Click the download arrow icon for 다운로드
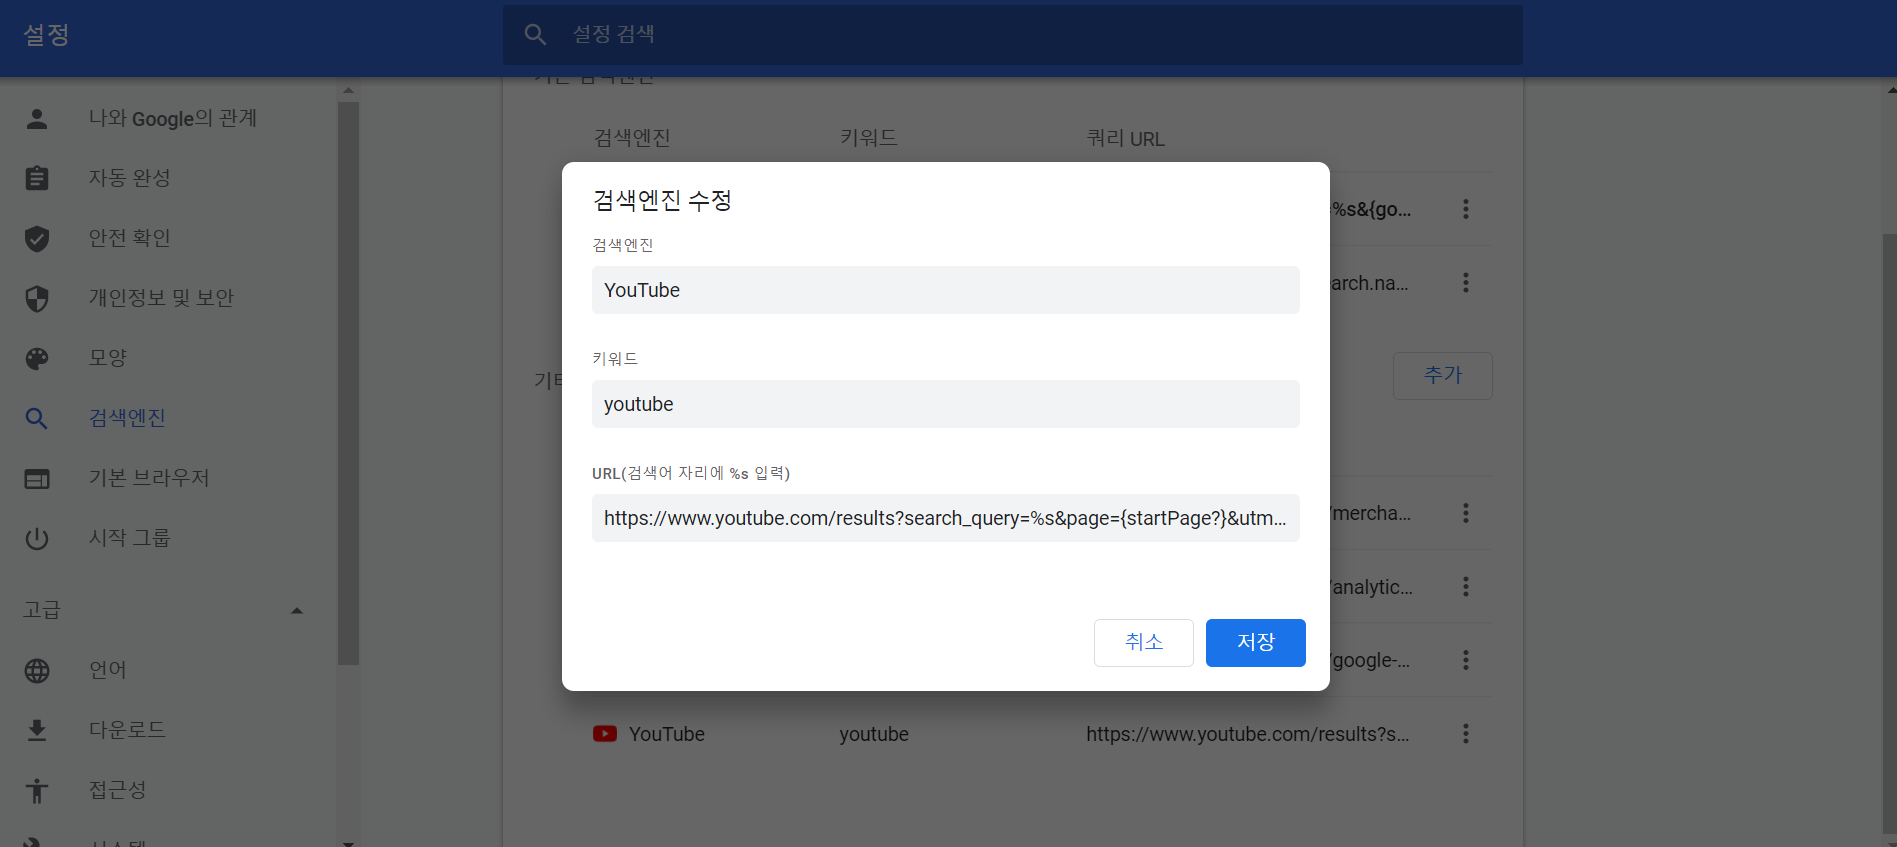The height and width of the screenshot is (847, 1897). [x=37, y=730]
